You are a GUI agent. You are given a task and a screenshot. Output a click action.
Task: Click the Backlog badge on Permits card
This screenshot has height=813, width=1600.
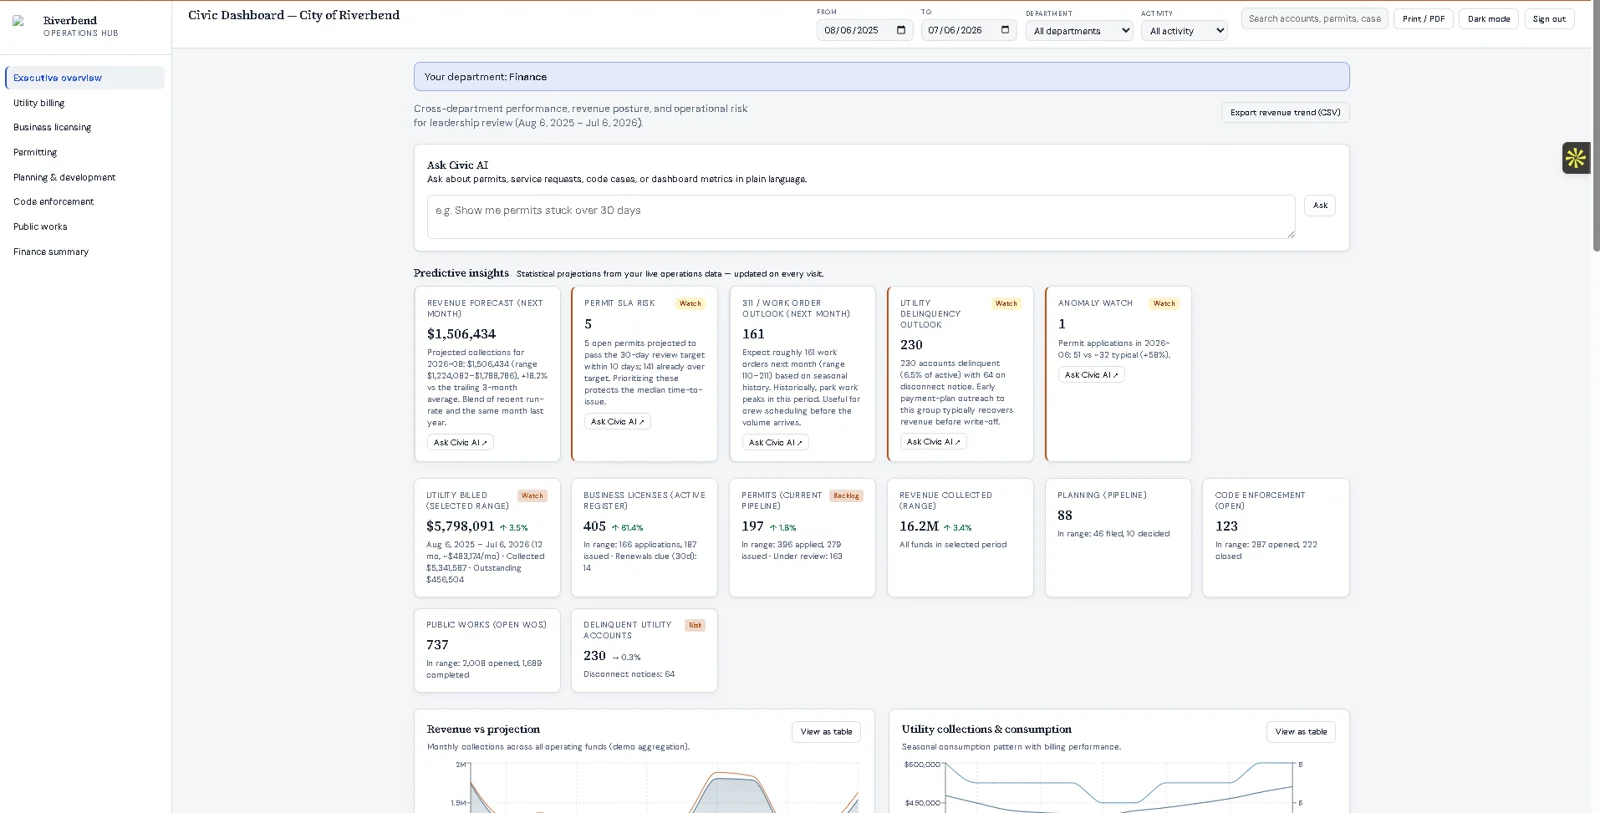tap(846, 496)
